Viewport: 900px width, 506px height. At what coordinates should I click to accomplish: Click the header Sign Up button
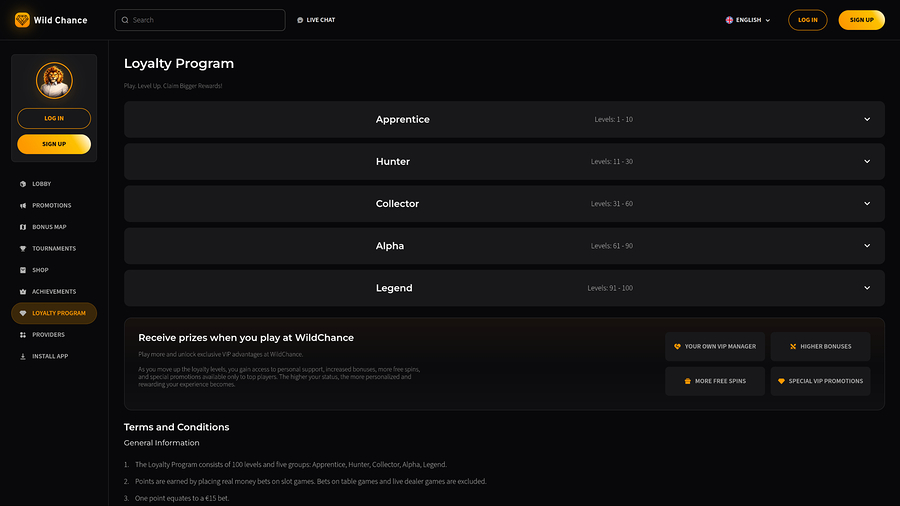(862, 20)
